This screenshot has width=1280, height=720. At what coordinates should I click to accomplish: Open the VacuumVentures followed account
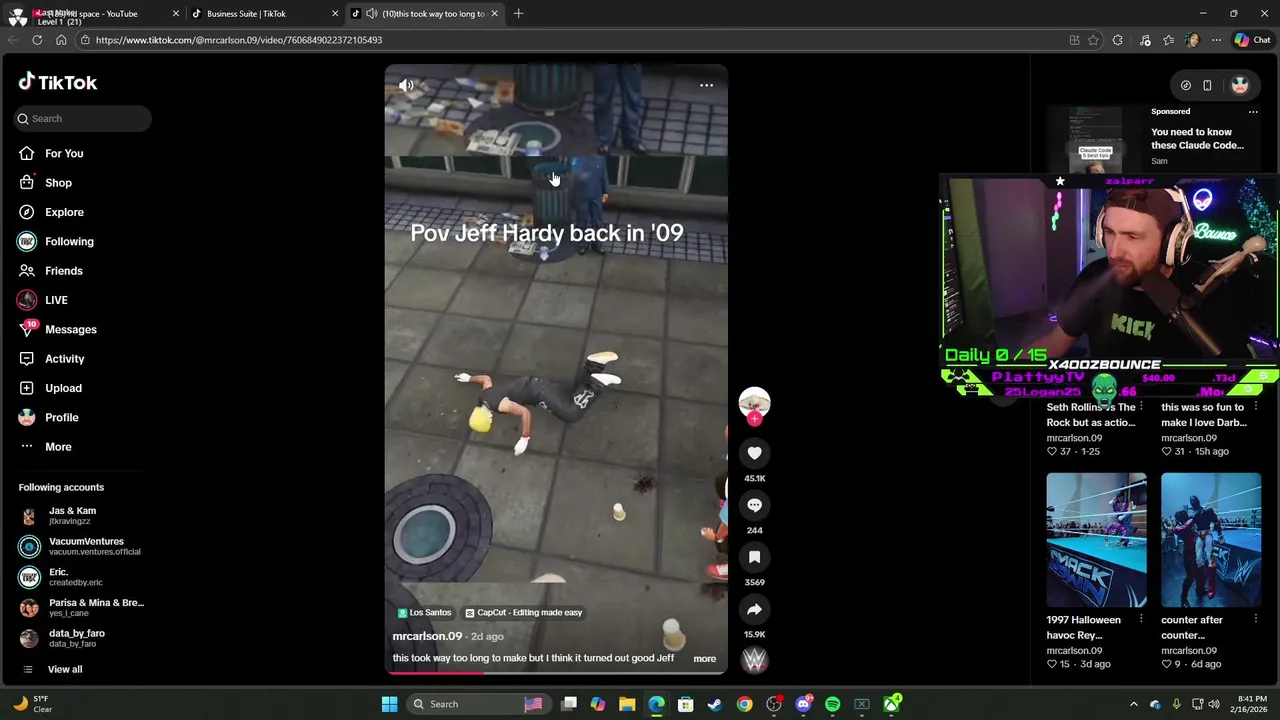click(x=84, y=546)
